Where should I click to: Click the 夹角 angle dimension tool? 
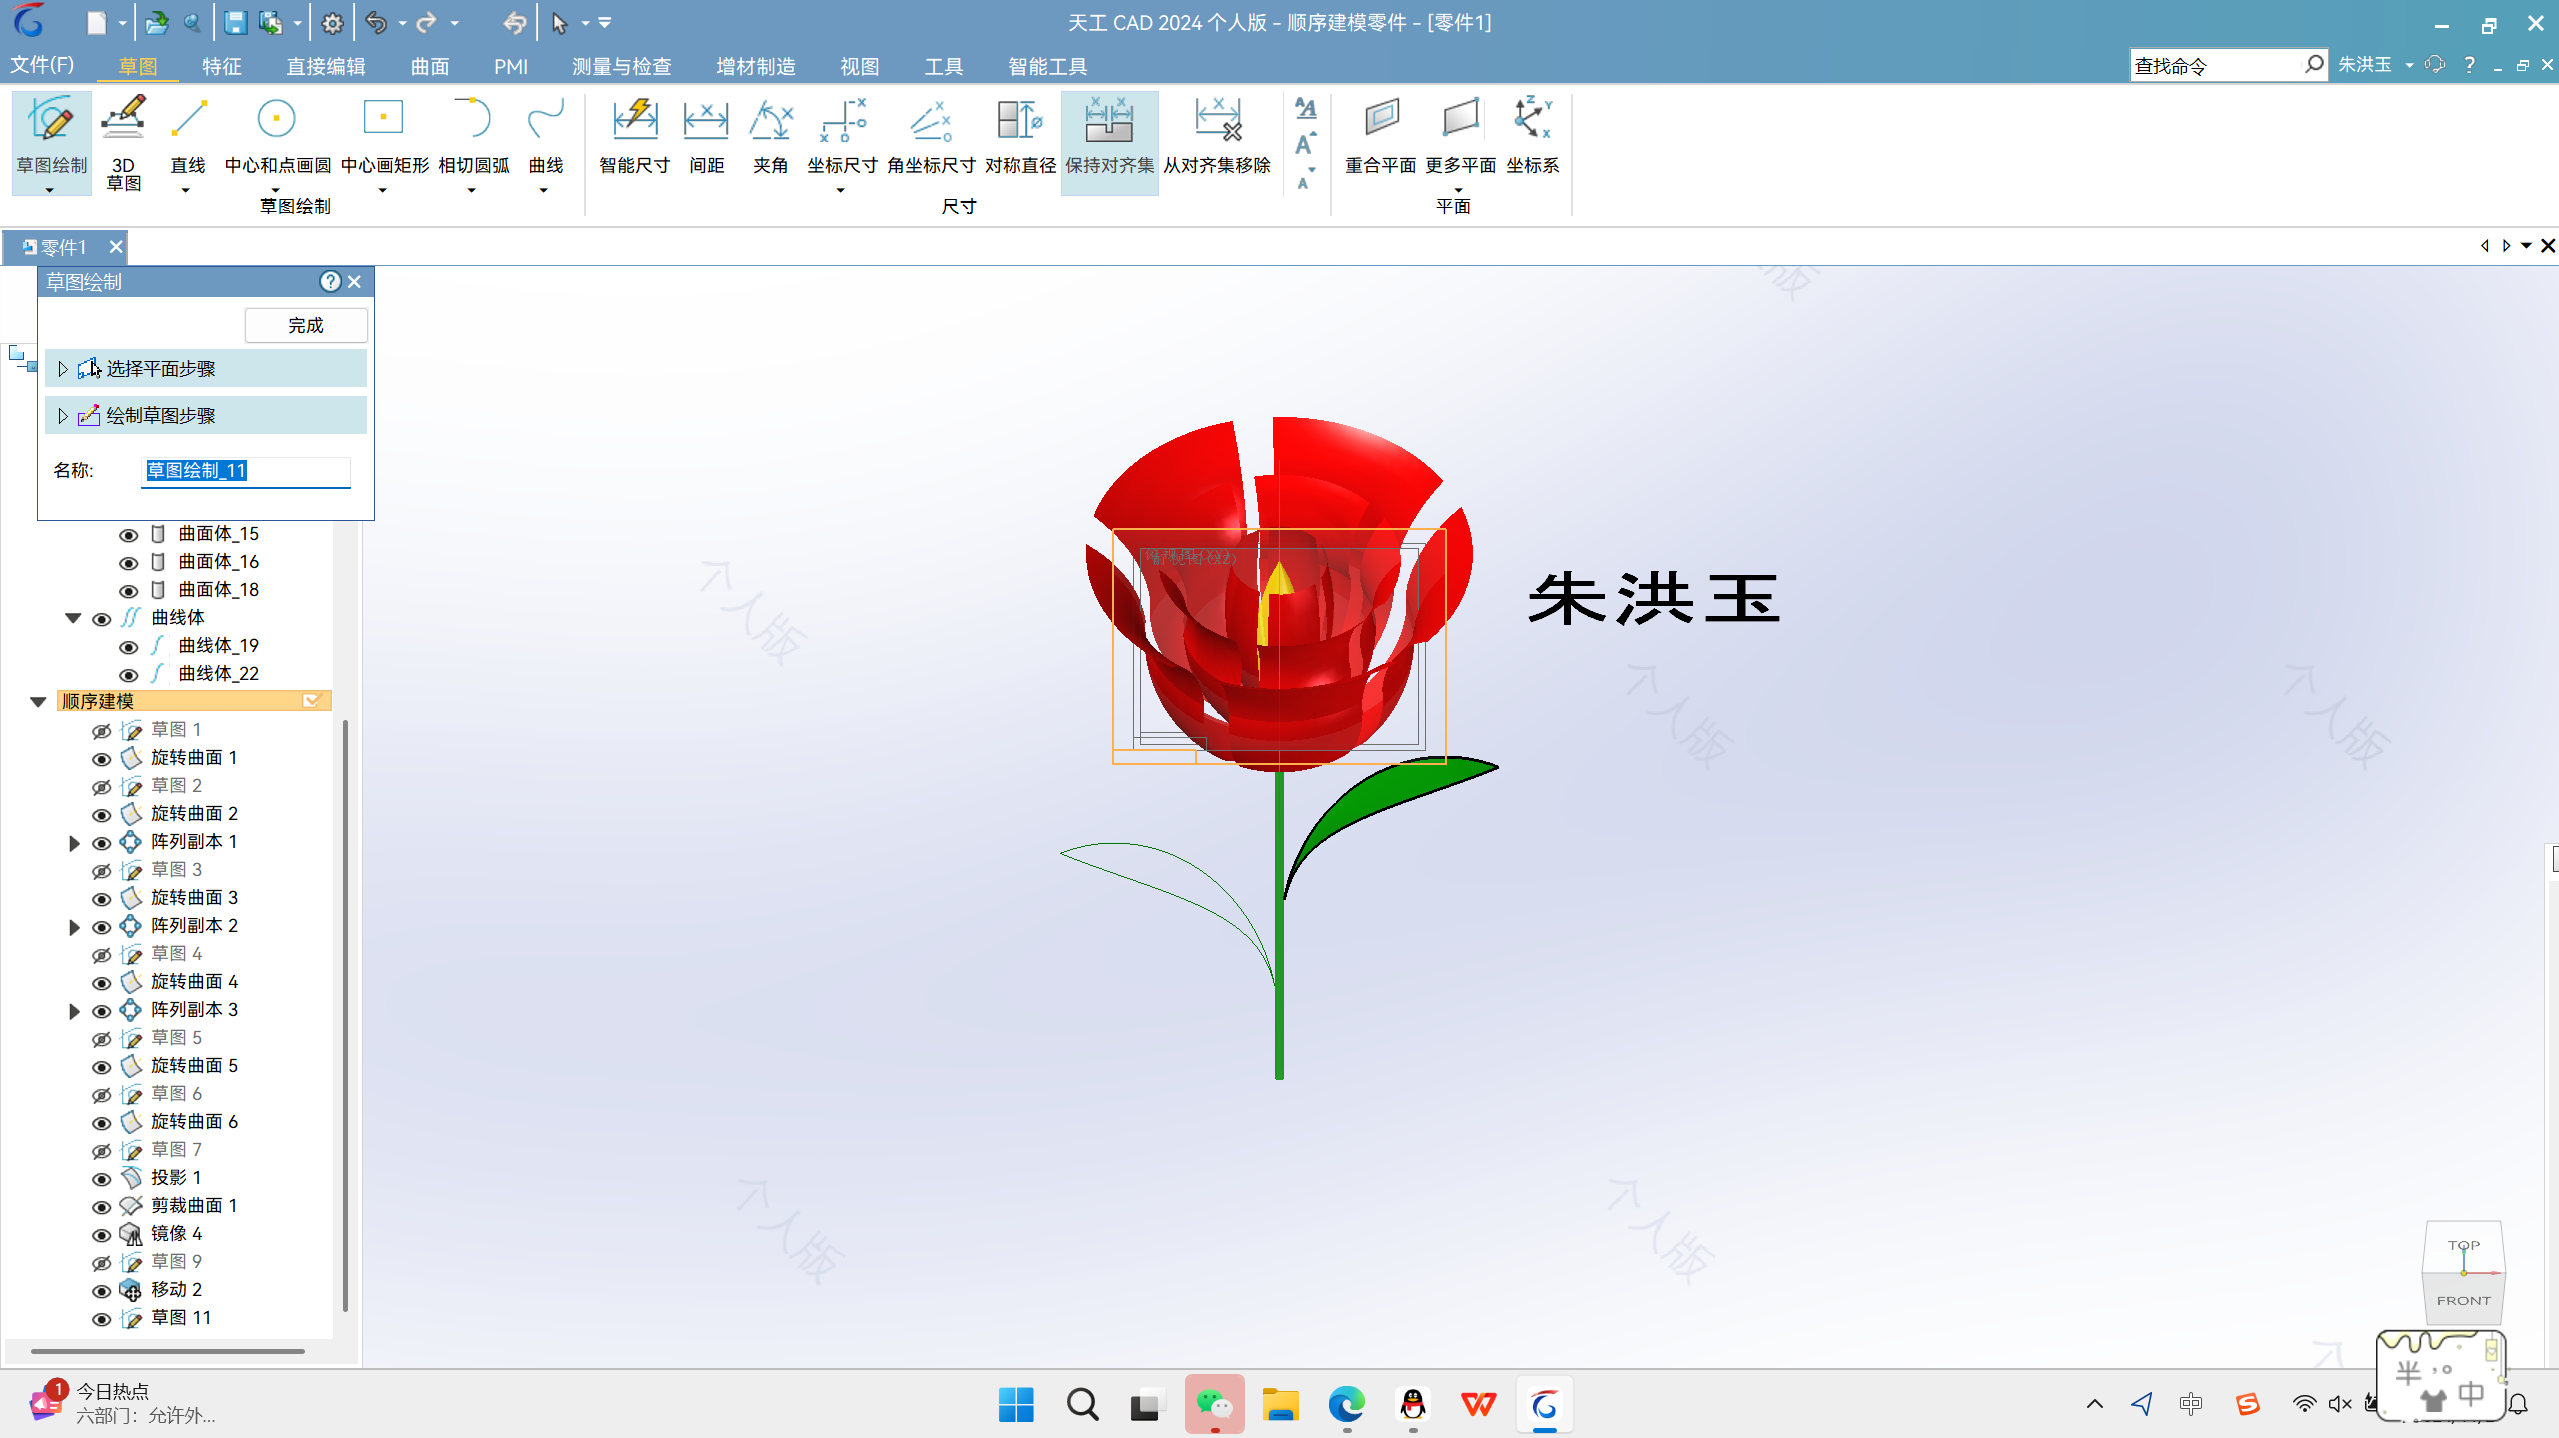point(770,135)
